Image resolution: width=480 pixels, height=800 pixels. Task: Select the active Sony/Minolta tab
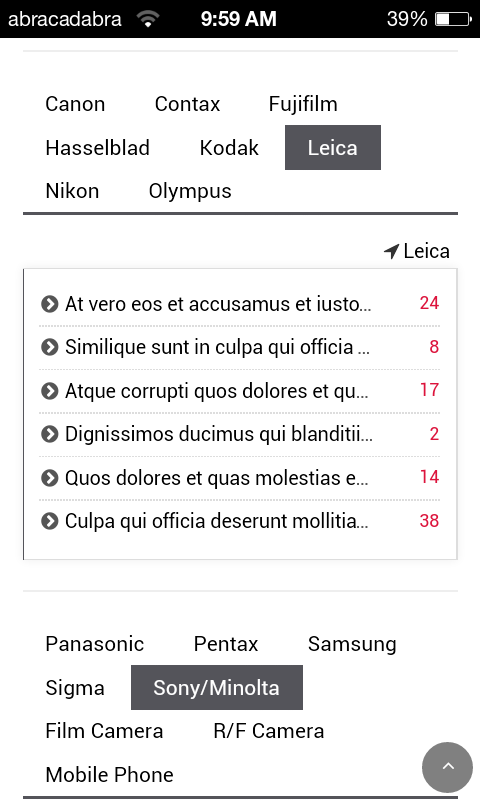(x=217, y=688)
